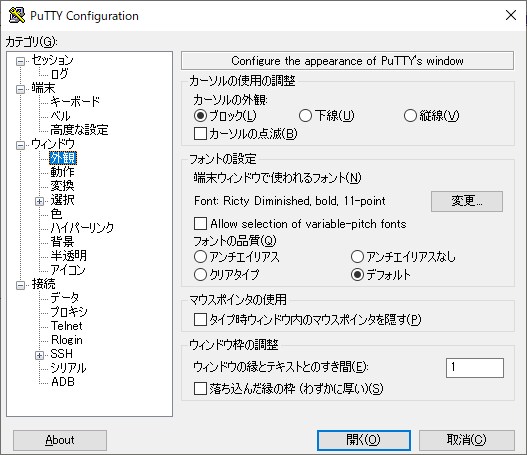Check Allow selection of variable-pitch fonts

click(200, 223)
